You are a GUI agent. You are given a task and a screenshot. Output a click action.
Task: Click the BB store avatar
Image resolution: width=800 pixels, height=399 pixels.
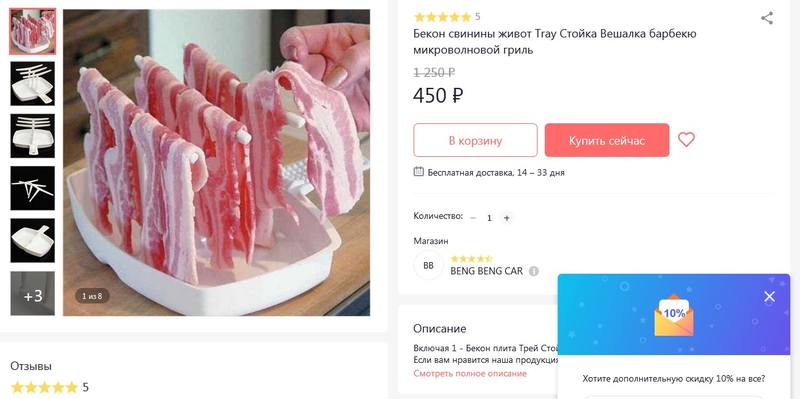(x=429, y=265)
